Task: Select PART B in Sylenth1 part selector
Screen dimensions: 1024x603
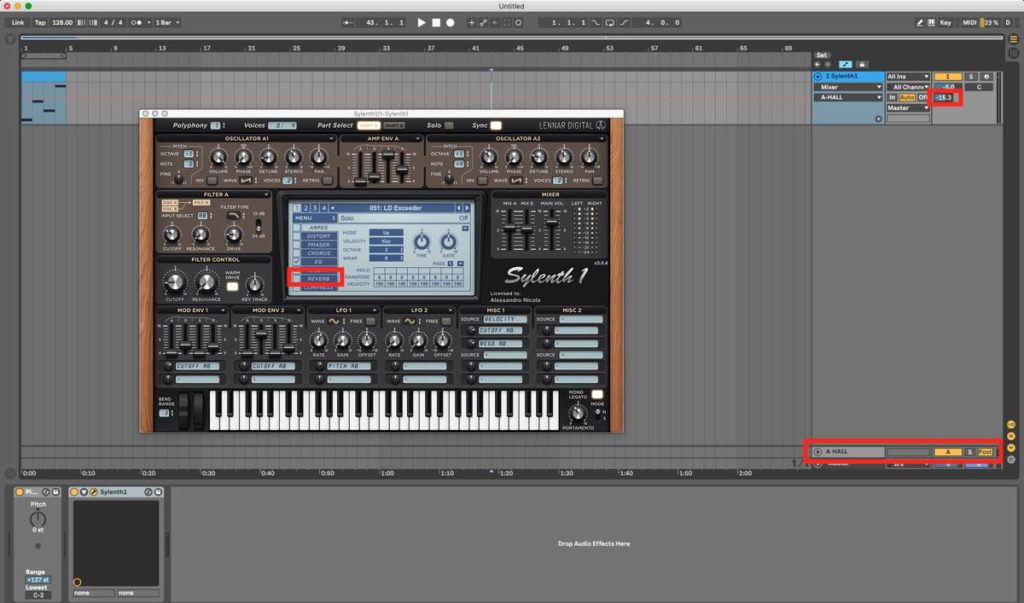Action: [393, 126]
